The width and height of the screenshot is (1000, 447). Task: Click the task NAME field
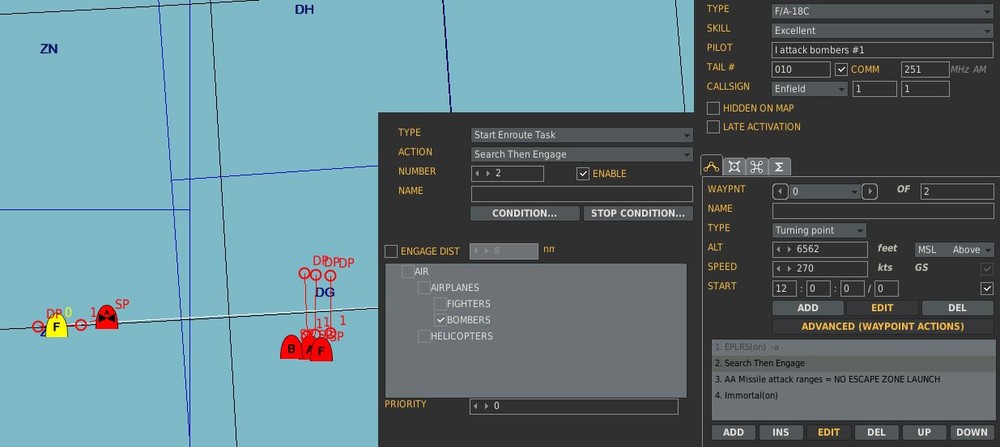pos(582,194)
